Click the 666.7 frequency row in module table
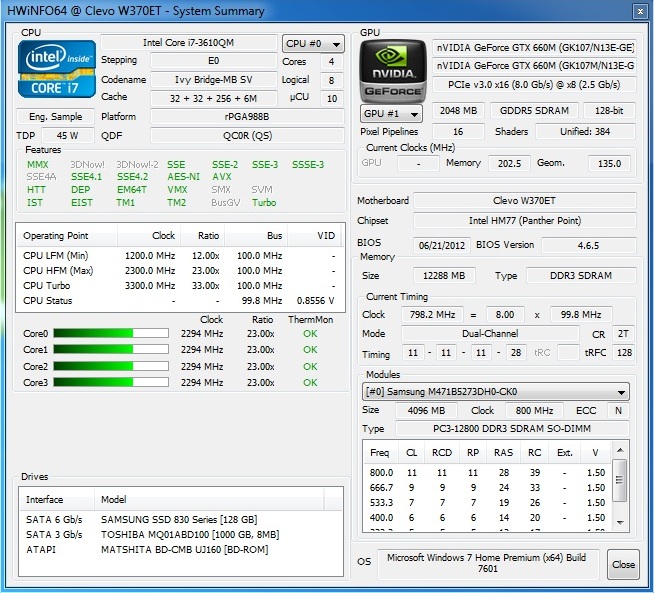 pos(487,487)
